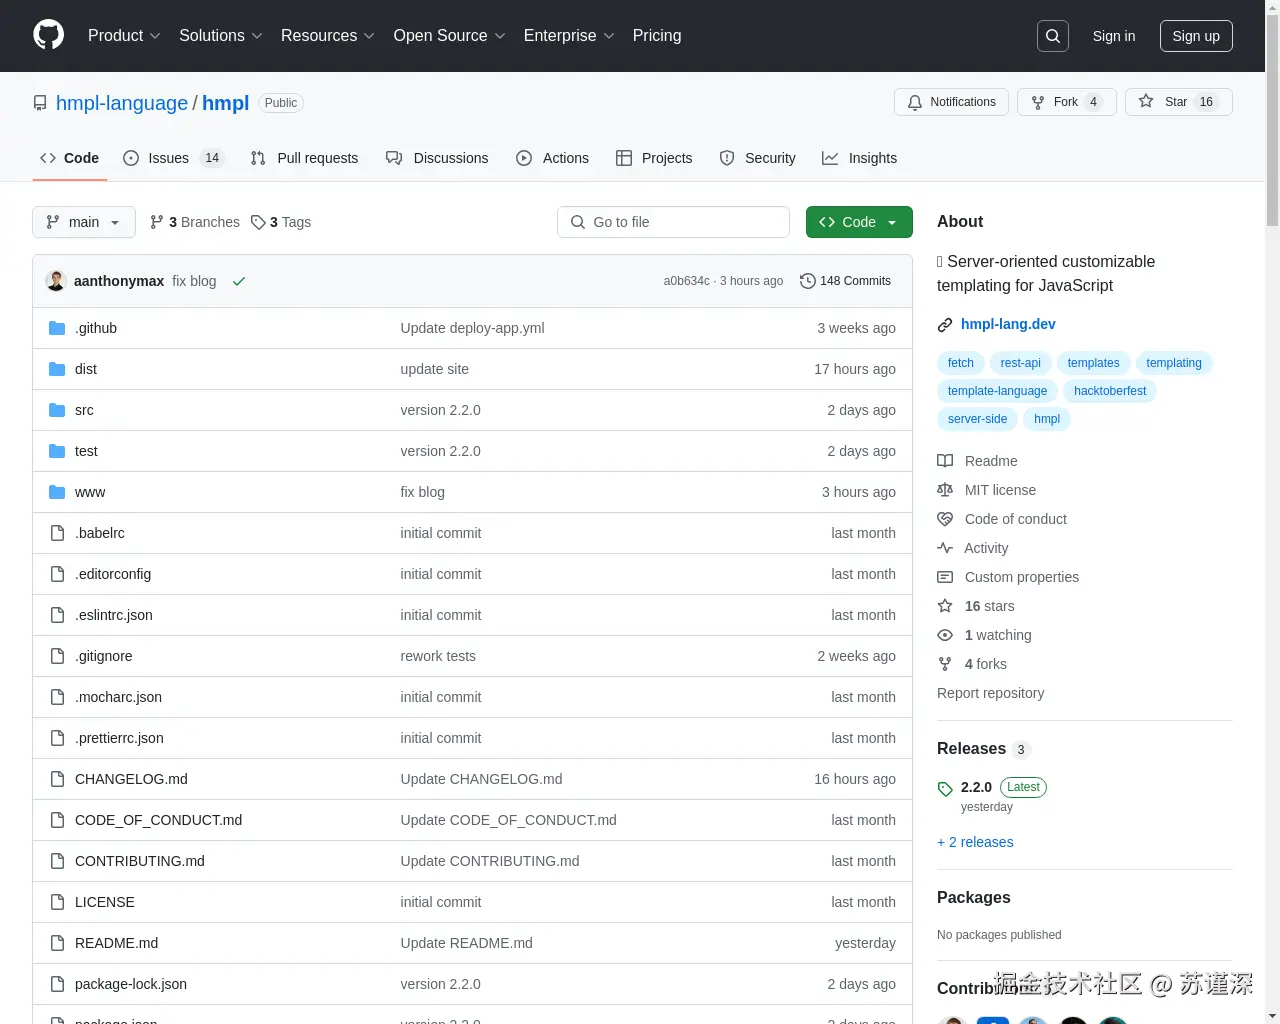Visit the hmpl-lang.dev link
This screenshot has height=1024, width=1280.
[x=1008, y=324]
